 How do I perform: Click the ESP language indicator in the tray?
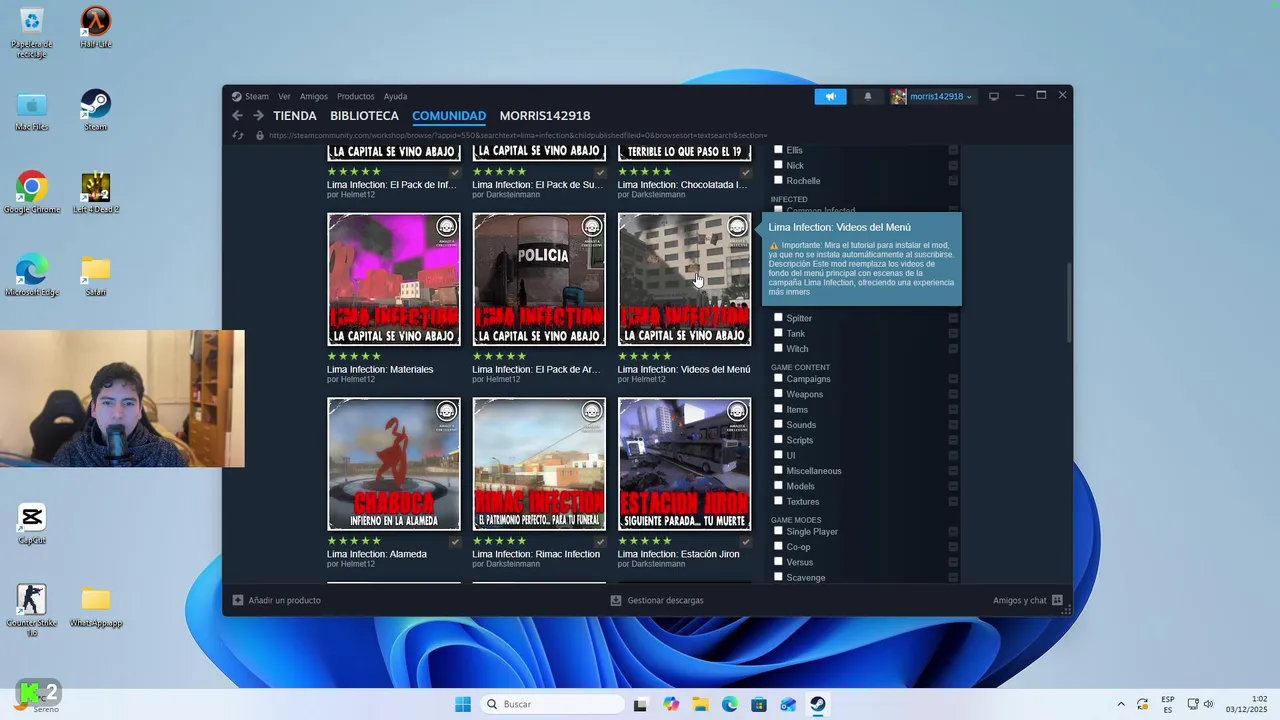(x=1168, y=704)
